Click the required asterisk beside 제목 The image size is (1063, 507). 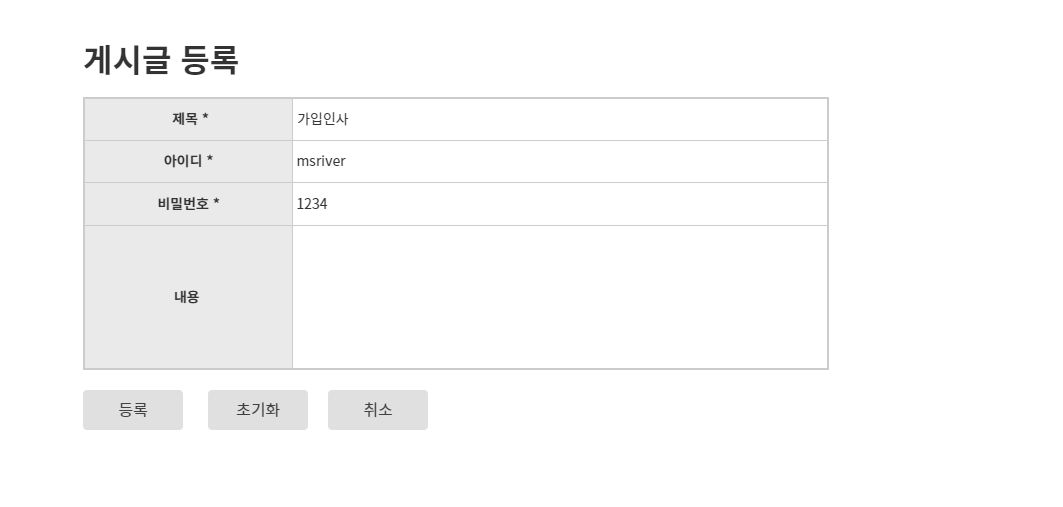(205, 118)
